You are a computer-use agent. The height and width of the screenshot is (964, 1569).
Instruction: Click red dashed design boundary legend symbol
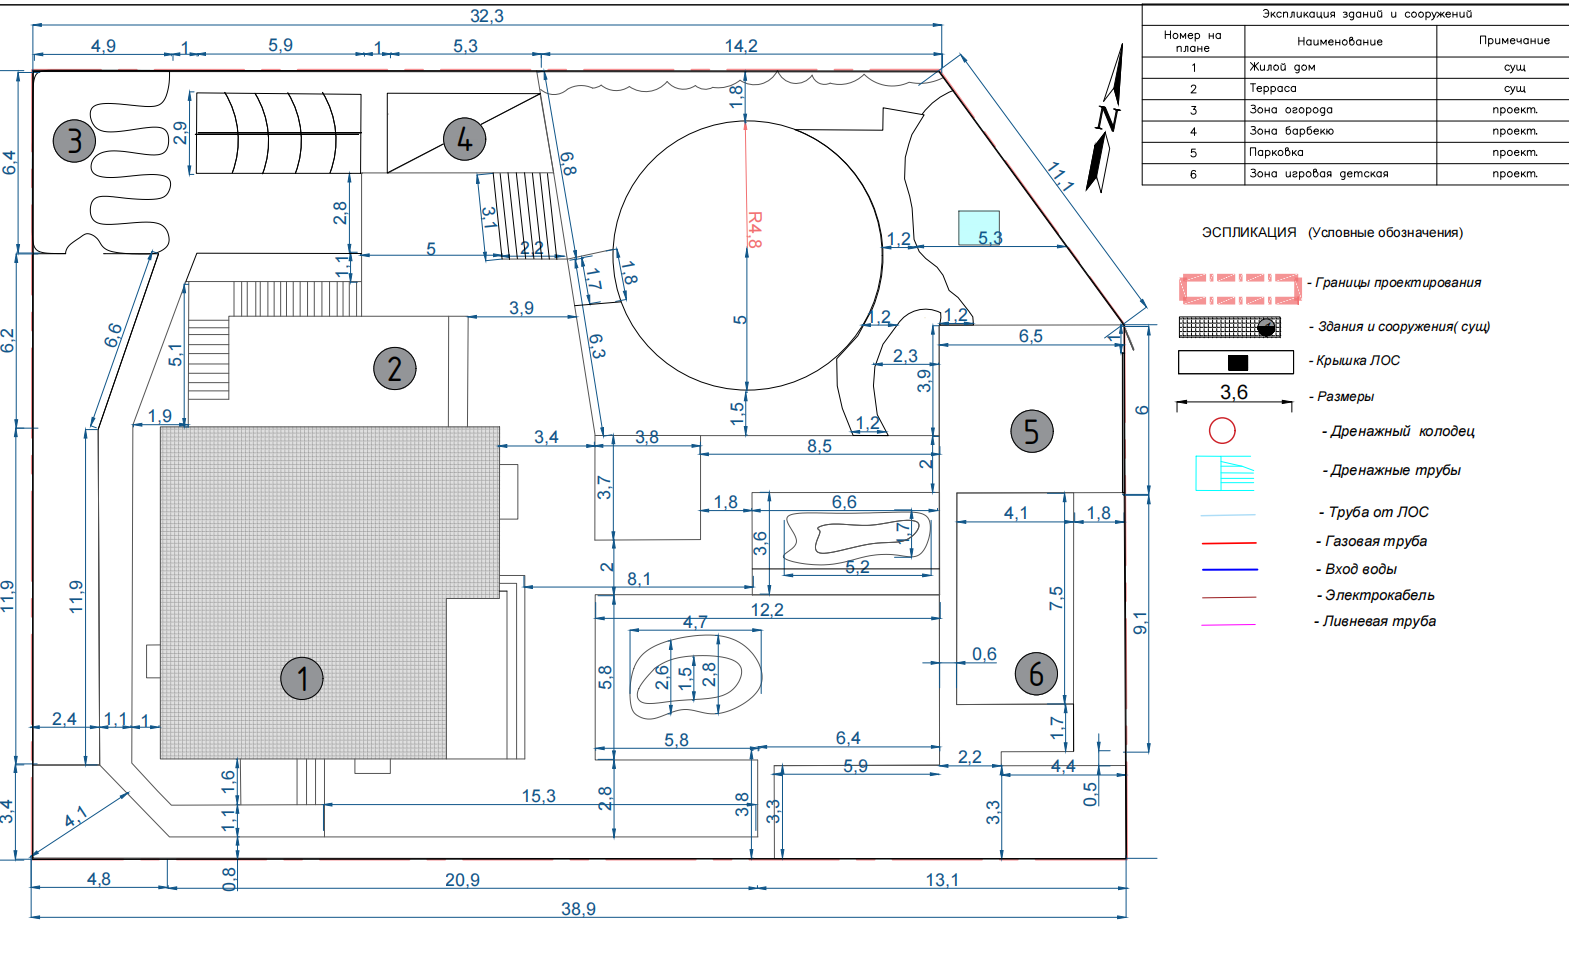pyautogui.click(x=1240, y=288)
